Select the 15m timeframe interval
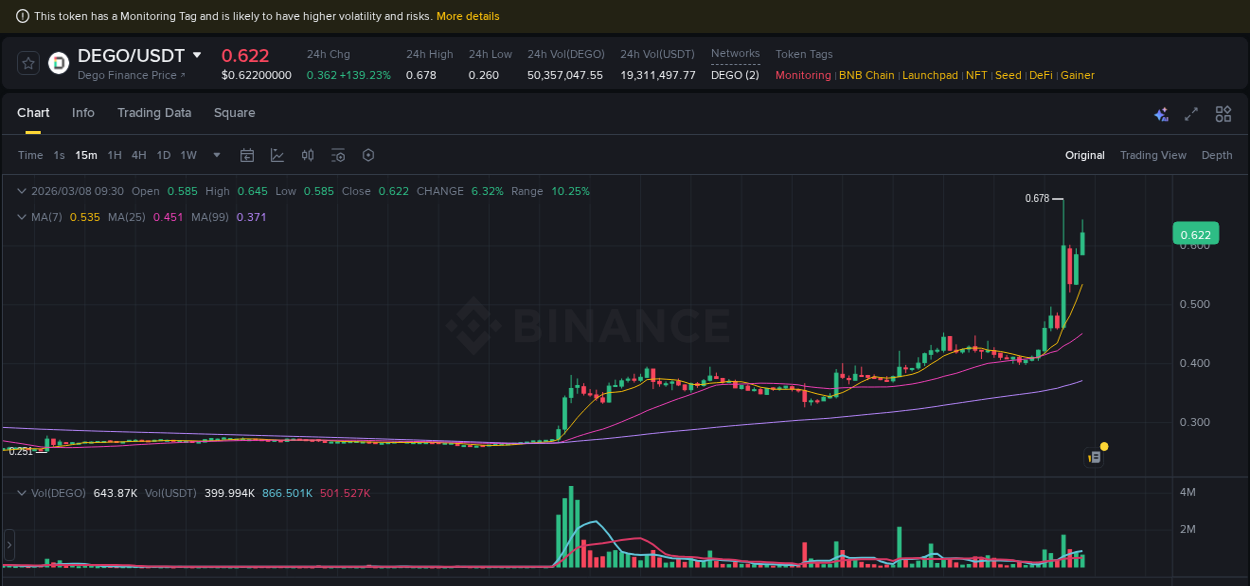 pos(86,155)
